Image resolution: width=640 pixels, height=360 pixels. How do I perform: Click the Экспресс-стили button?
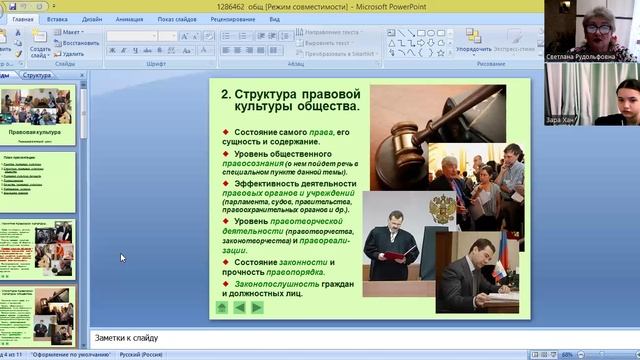[x=514, y=41]
